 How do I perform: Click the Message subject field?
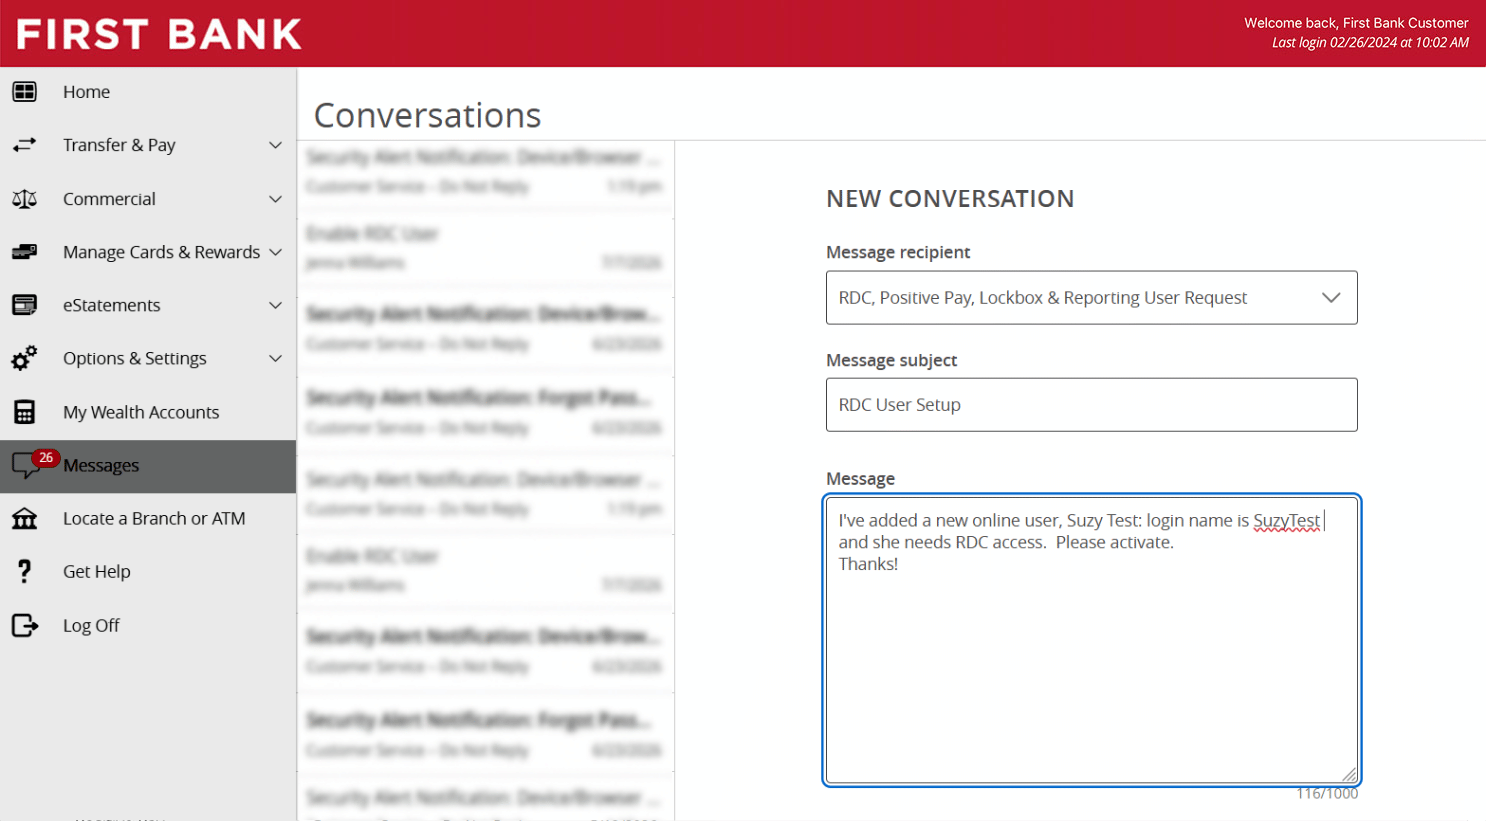(x=1091, y=405)
